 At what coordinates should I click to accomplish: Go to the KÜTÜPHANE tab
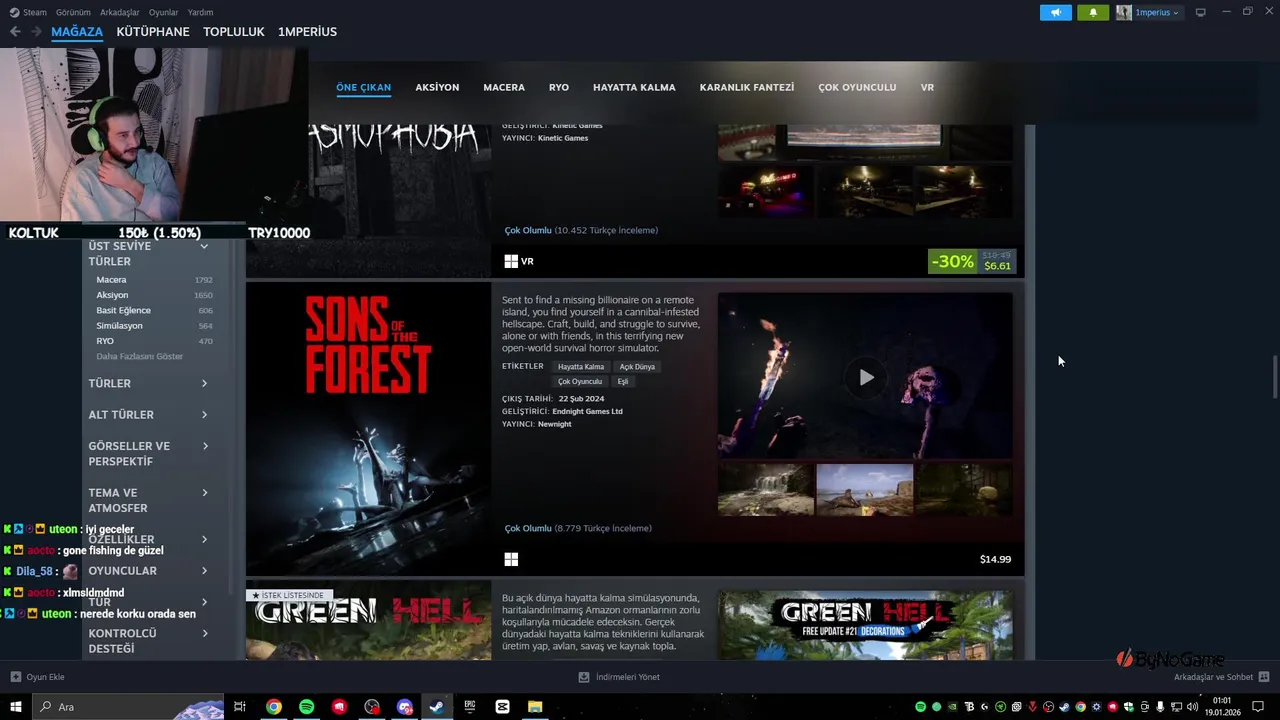point(153,32)
